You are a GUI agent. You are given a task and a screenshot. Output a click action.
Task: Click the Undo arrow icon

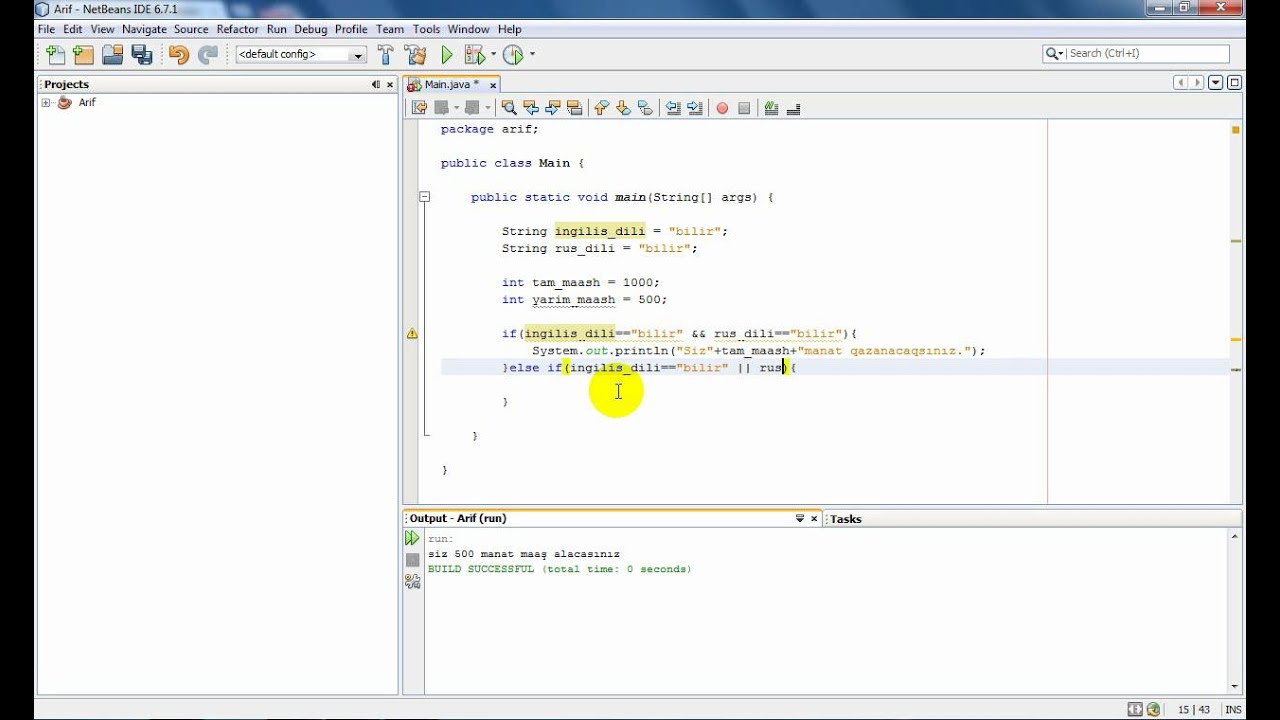(178, 55)
